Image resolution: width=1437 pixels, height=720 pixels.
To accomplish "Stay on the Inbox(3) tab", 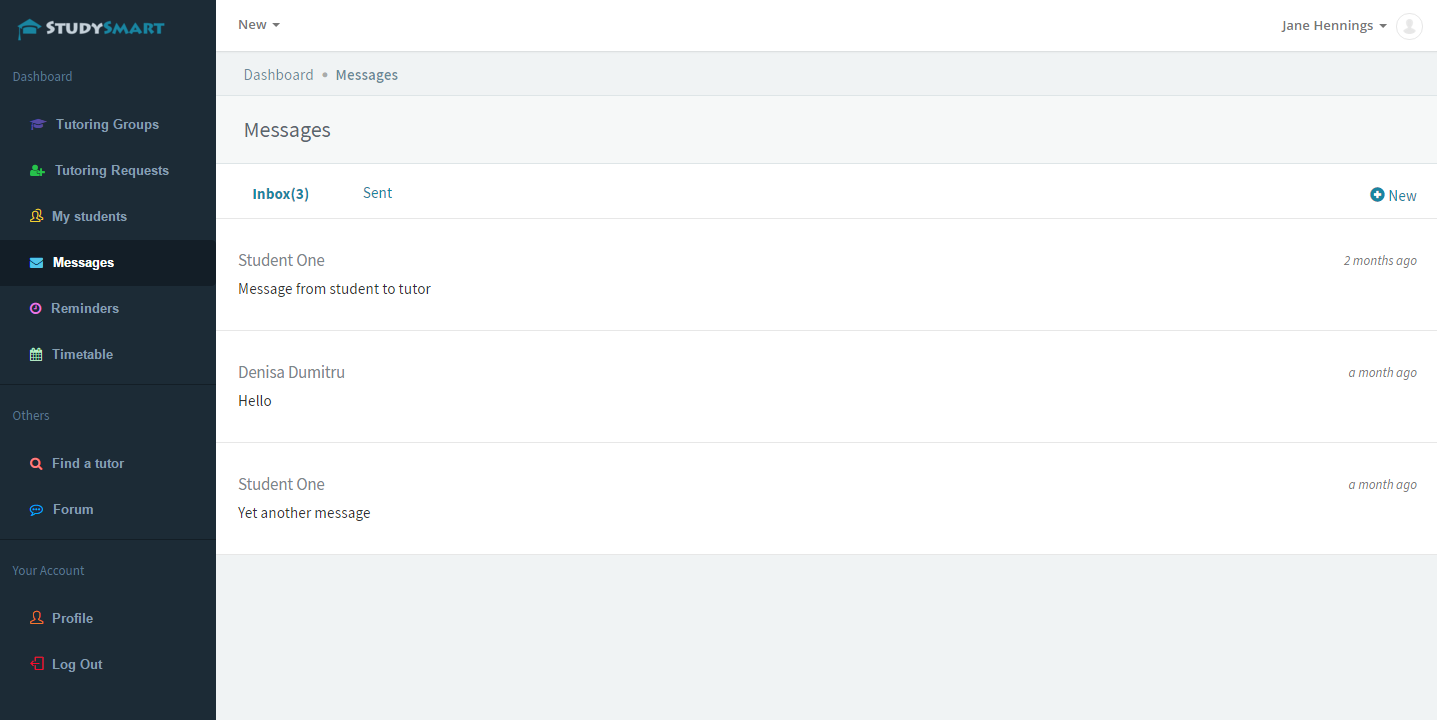I will point(280,192).
